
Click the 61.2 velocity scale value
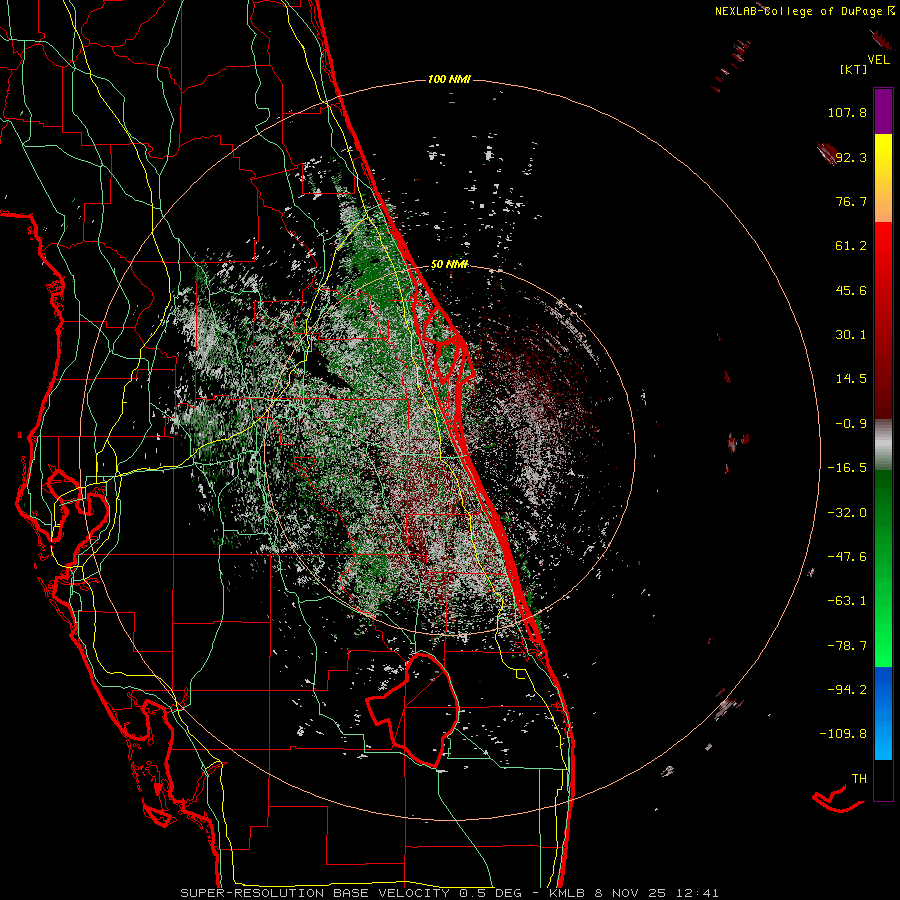[851, 246]
